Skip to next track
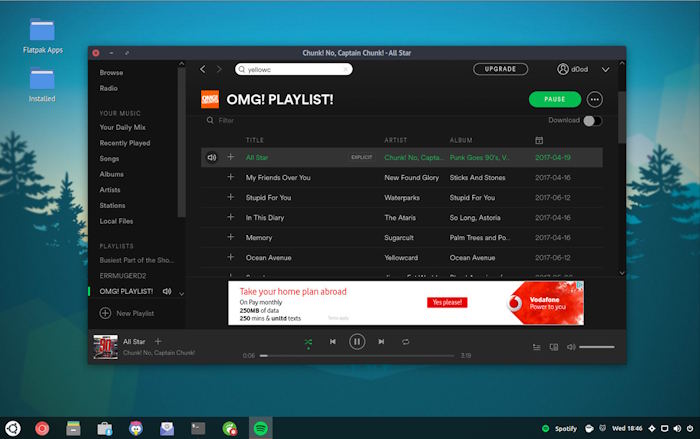The width and height of the screenshot is (700, 439). 381,342
